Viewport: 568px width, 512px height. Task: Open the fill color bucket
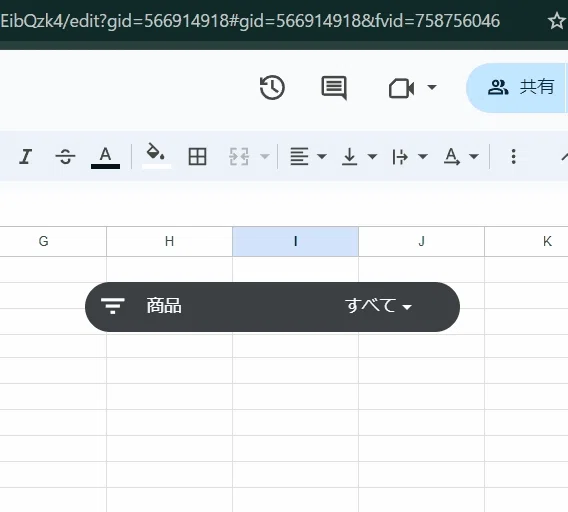[x=156, y=156]
